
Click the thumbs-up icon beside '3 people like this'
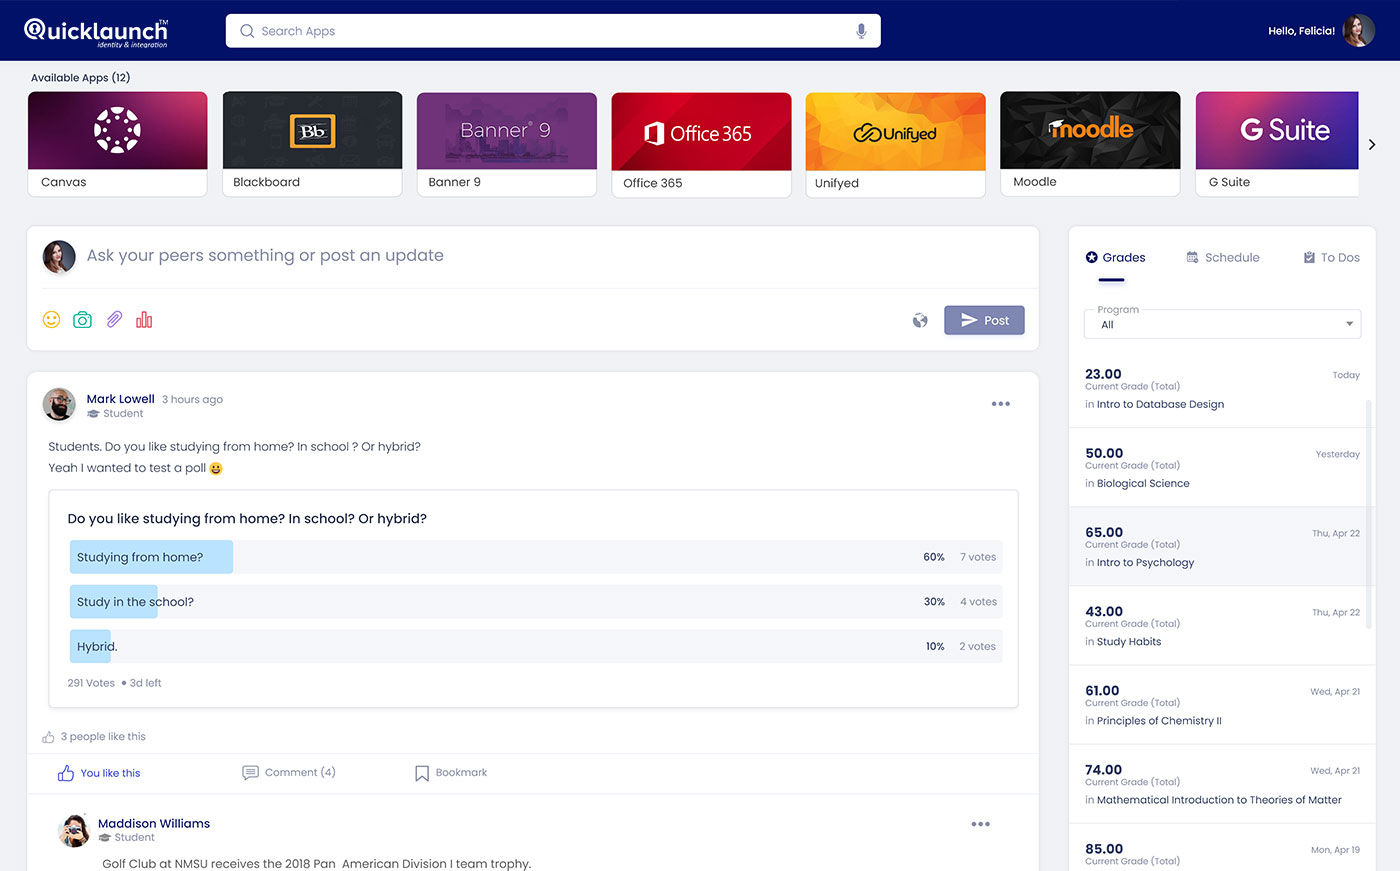[48, 737]
